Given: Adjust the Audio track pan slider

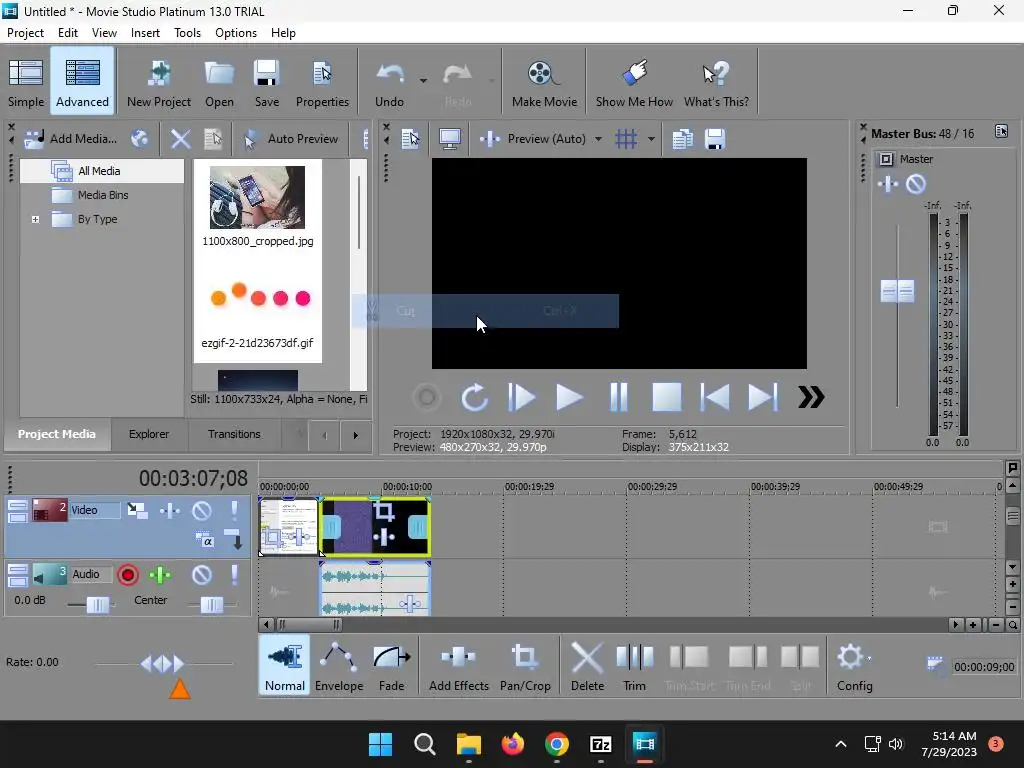Looking at the screenshot, I should pyautogui.click(x=212, y=605).
